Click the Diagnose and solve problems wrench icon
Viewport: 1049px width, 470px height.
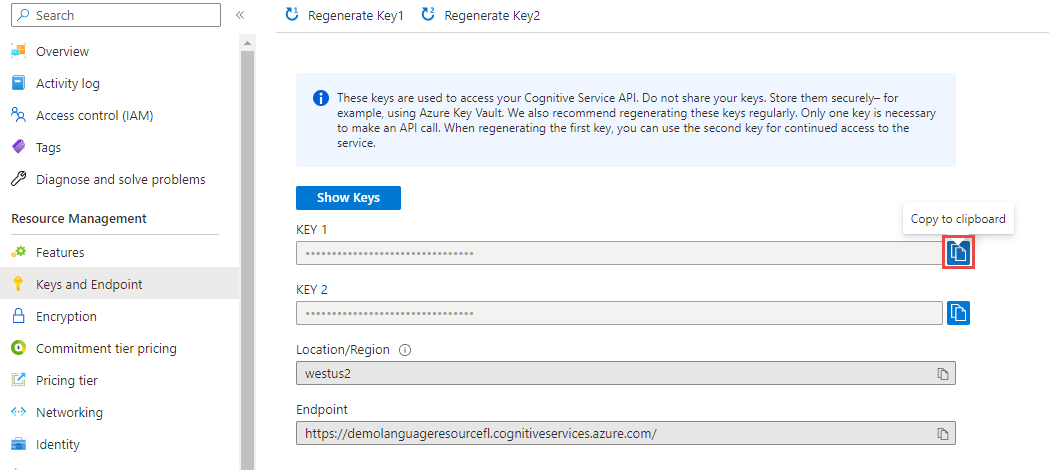[x=19, y=179]
